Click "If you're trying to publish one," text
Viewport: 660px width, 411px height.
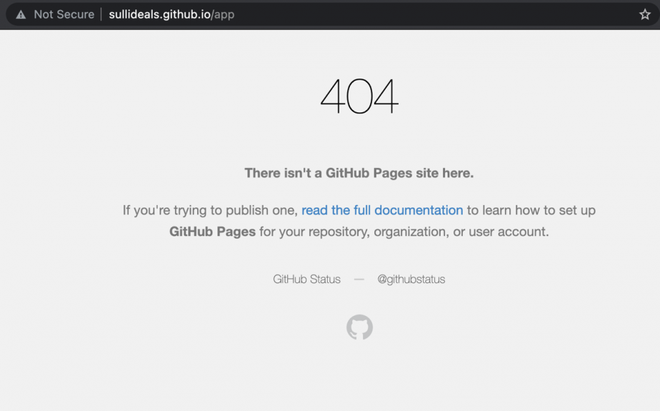click(x=210, y=210)
